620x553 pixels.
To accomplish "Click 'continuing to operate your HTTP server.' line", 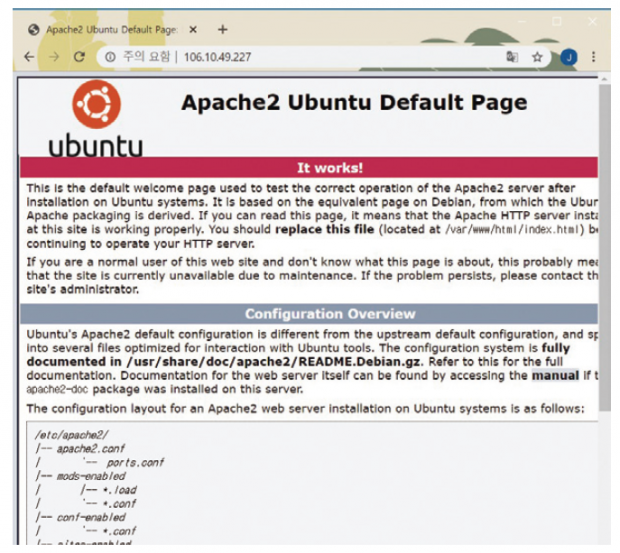I will click(140, 244).
